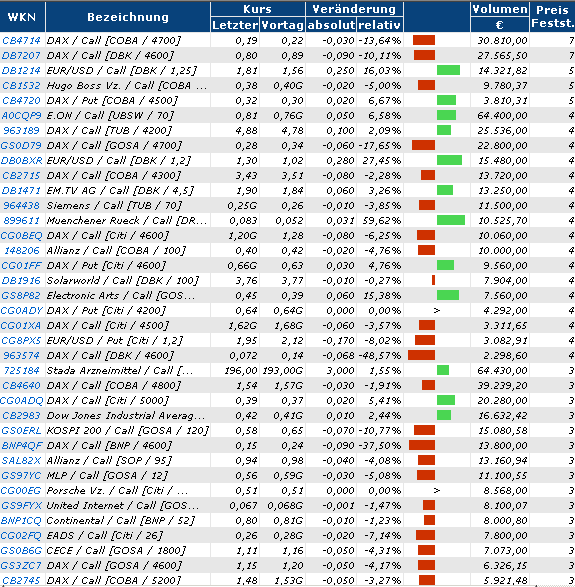Click volume value 30.810,00
575x587 pixels.
click(502, 40)
